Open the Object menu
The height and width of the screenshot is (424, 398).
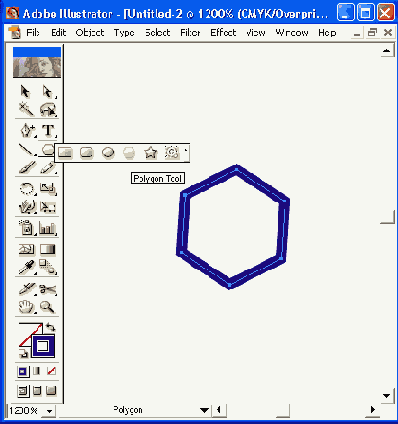point(90,33)
